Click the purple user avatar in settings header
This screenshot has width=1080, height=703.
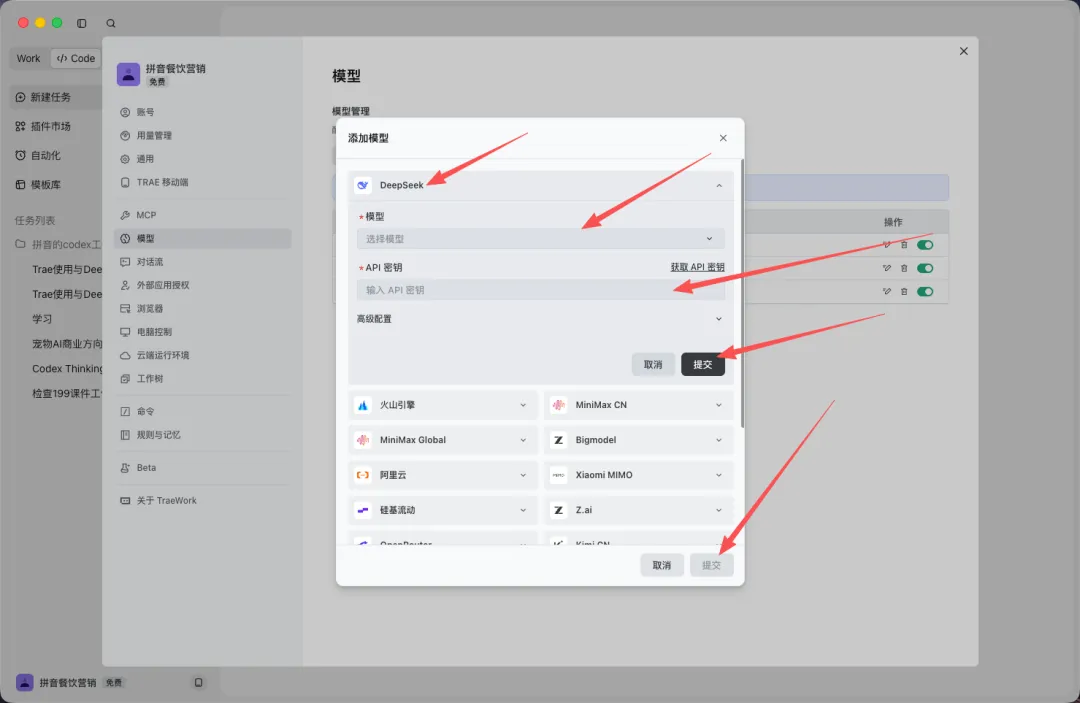tap(128, 74)
